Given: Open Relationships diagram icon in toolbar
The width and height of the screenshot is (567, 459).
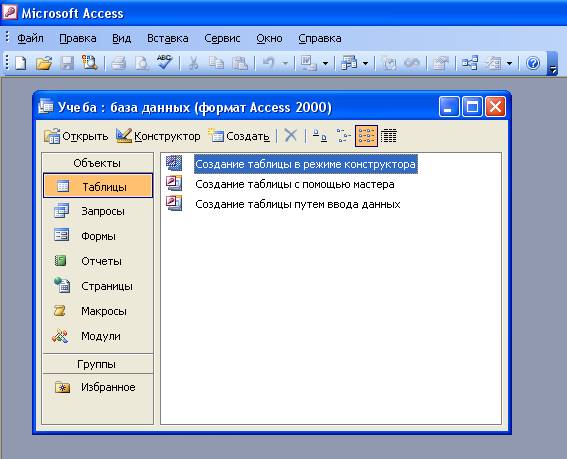Looking at the screenshot, I should (470, 64).
